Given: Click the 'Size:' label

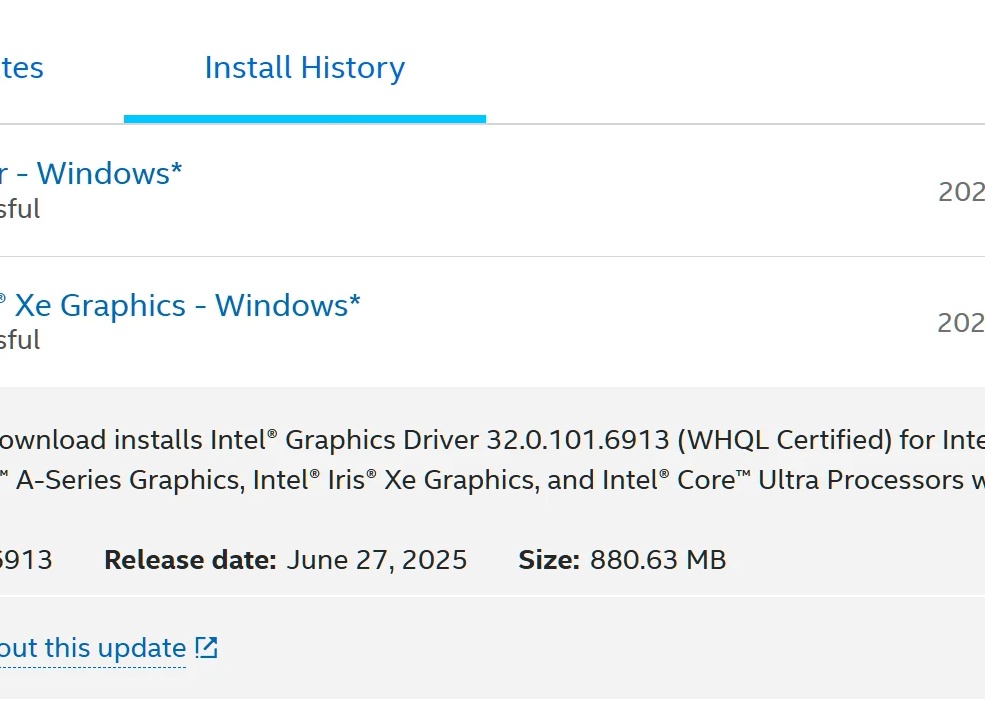Looking at the screenshot, I should pos(549,560).
